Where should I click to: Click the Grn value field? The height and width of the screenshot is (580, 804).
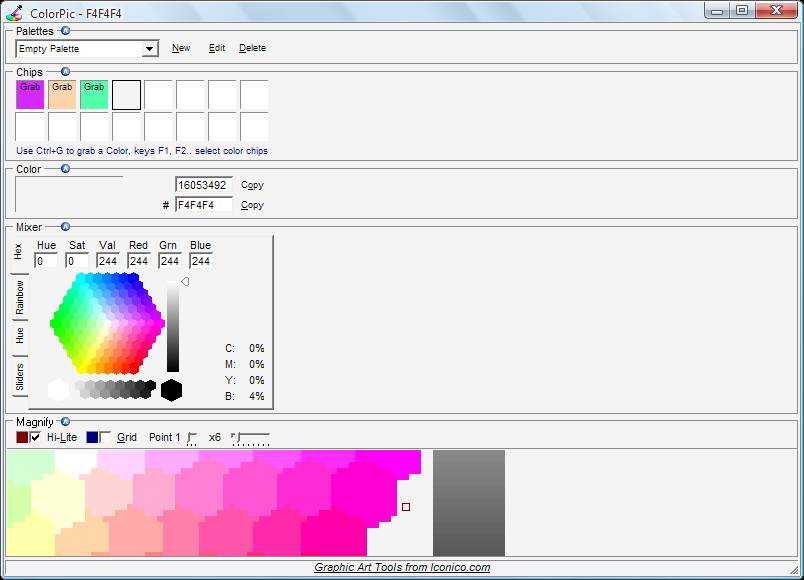170,261
